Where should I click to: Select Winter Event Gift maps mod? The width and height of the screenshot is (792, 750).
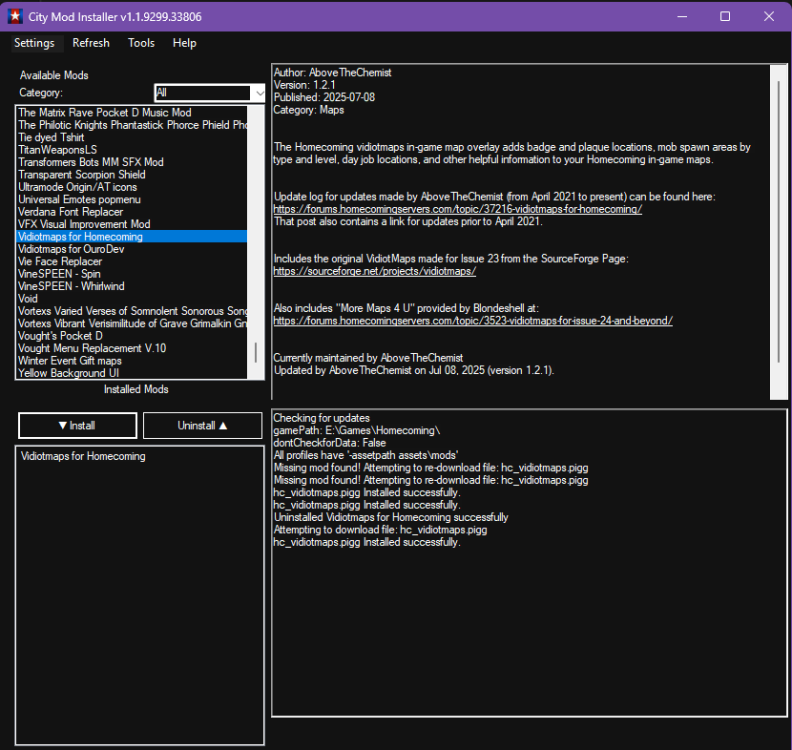coord(70,361)
